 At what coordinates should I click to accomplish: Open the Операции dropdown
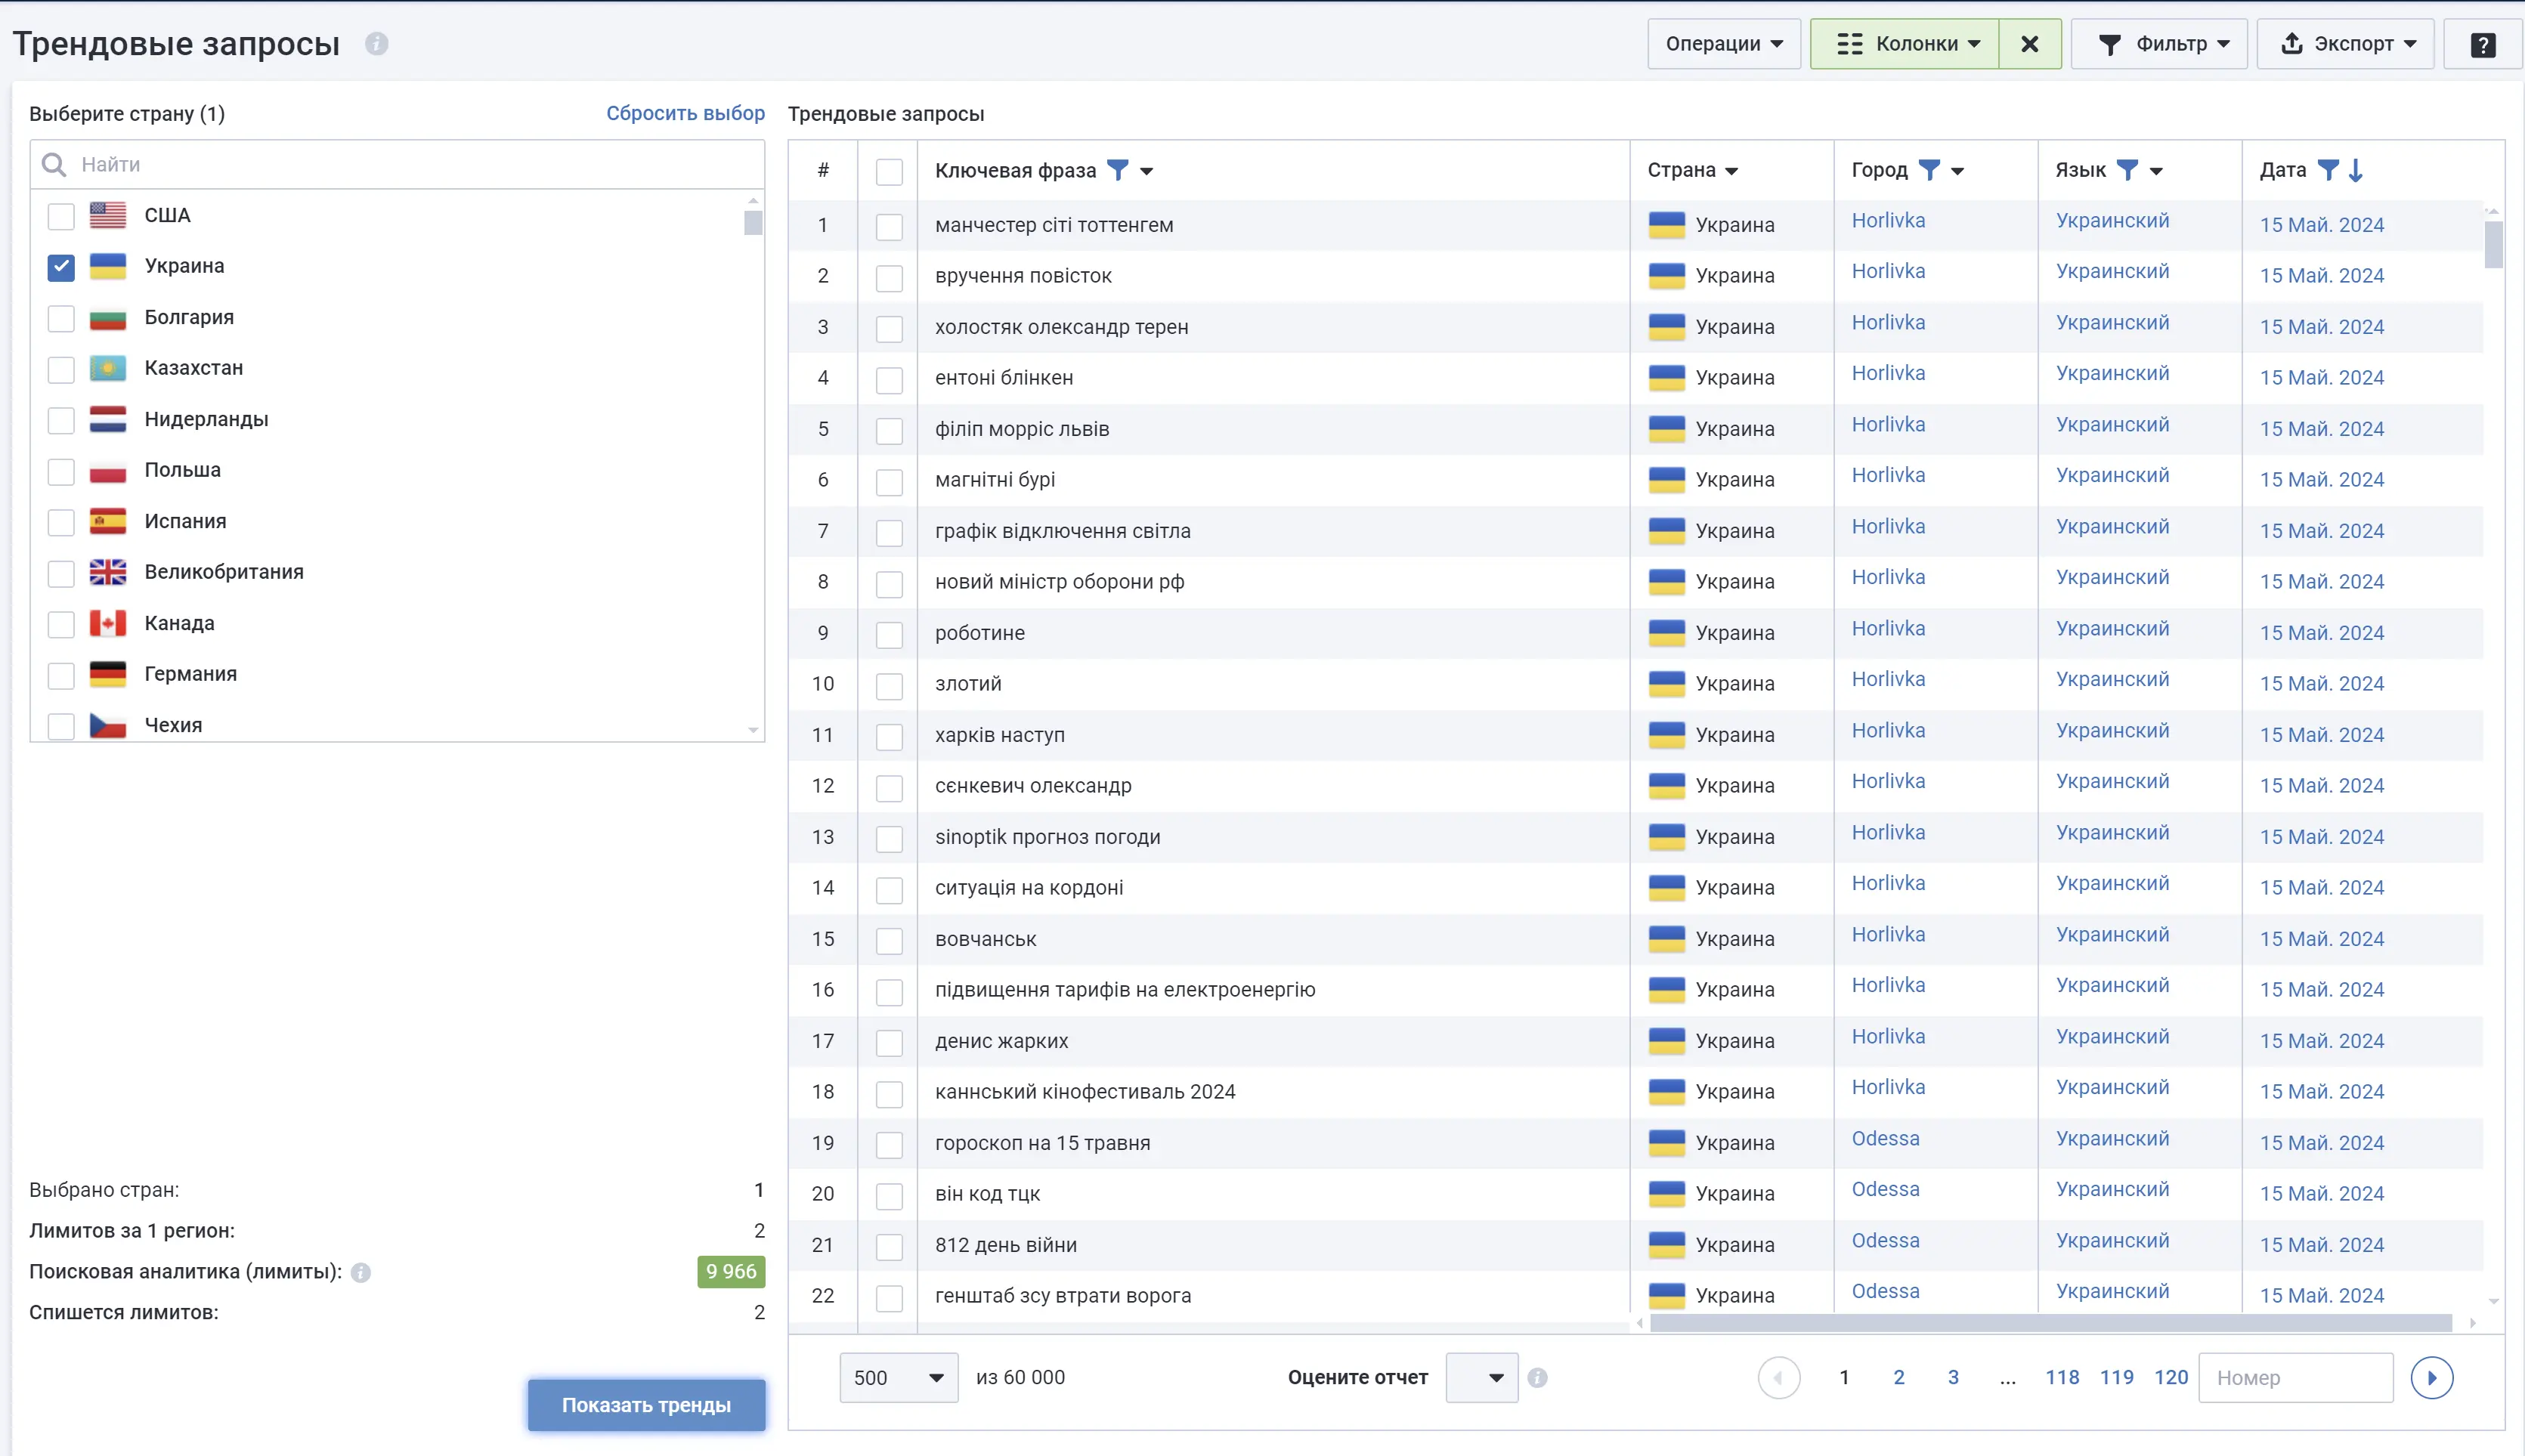(x=1723, y=44)
